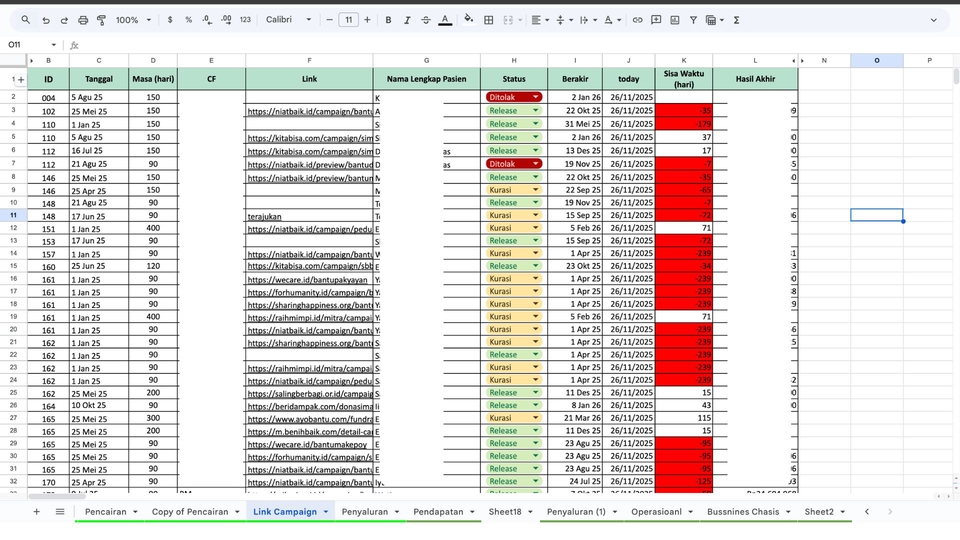The image size is (960, 540).
Task: Apply strikethrough formatting
Action: click(425, 20)
